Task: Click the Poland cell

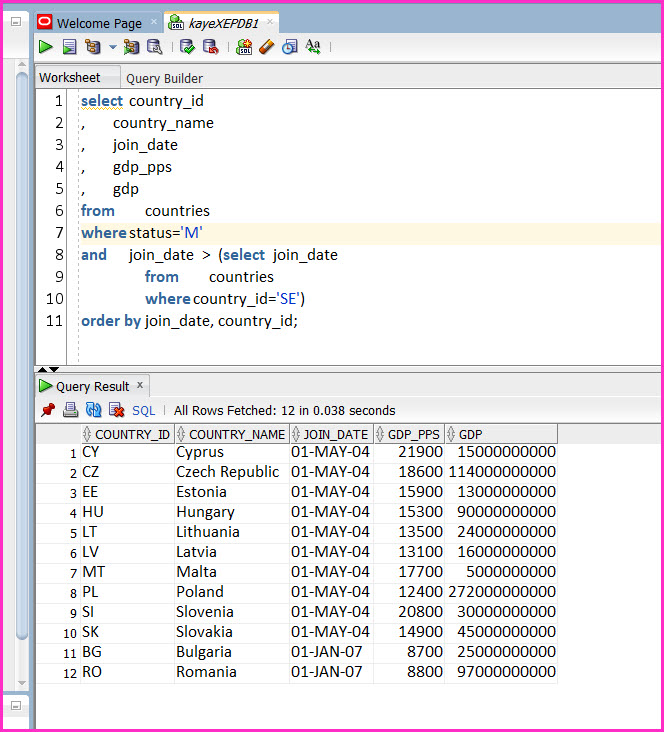Action: [x=232, y=592]
